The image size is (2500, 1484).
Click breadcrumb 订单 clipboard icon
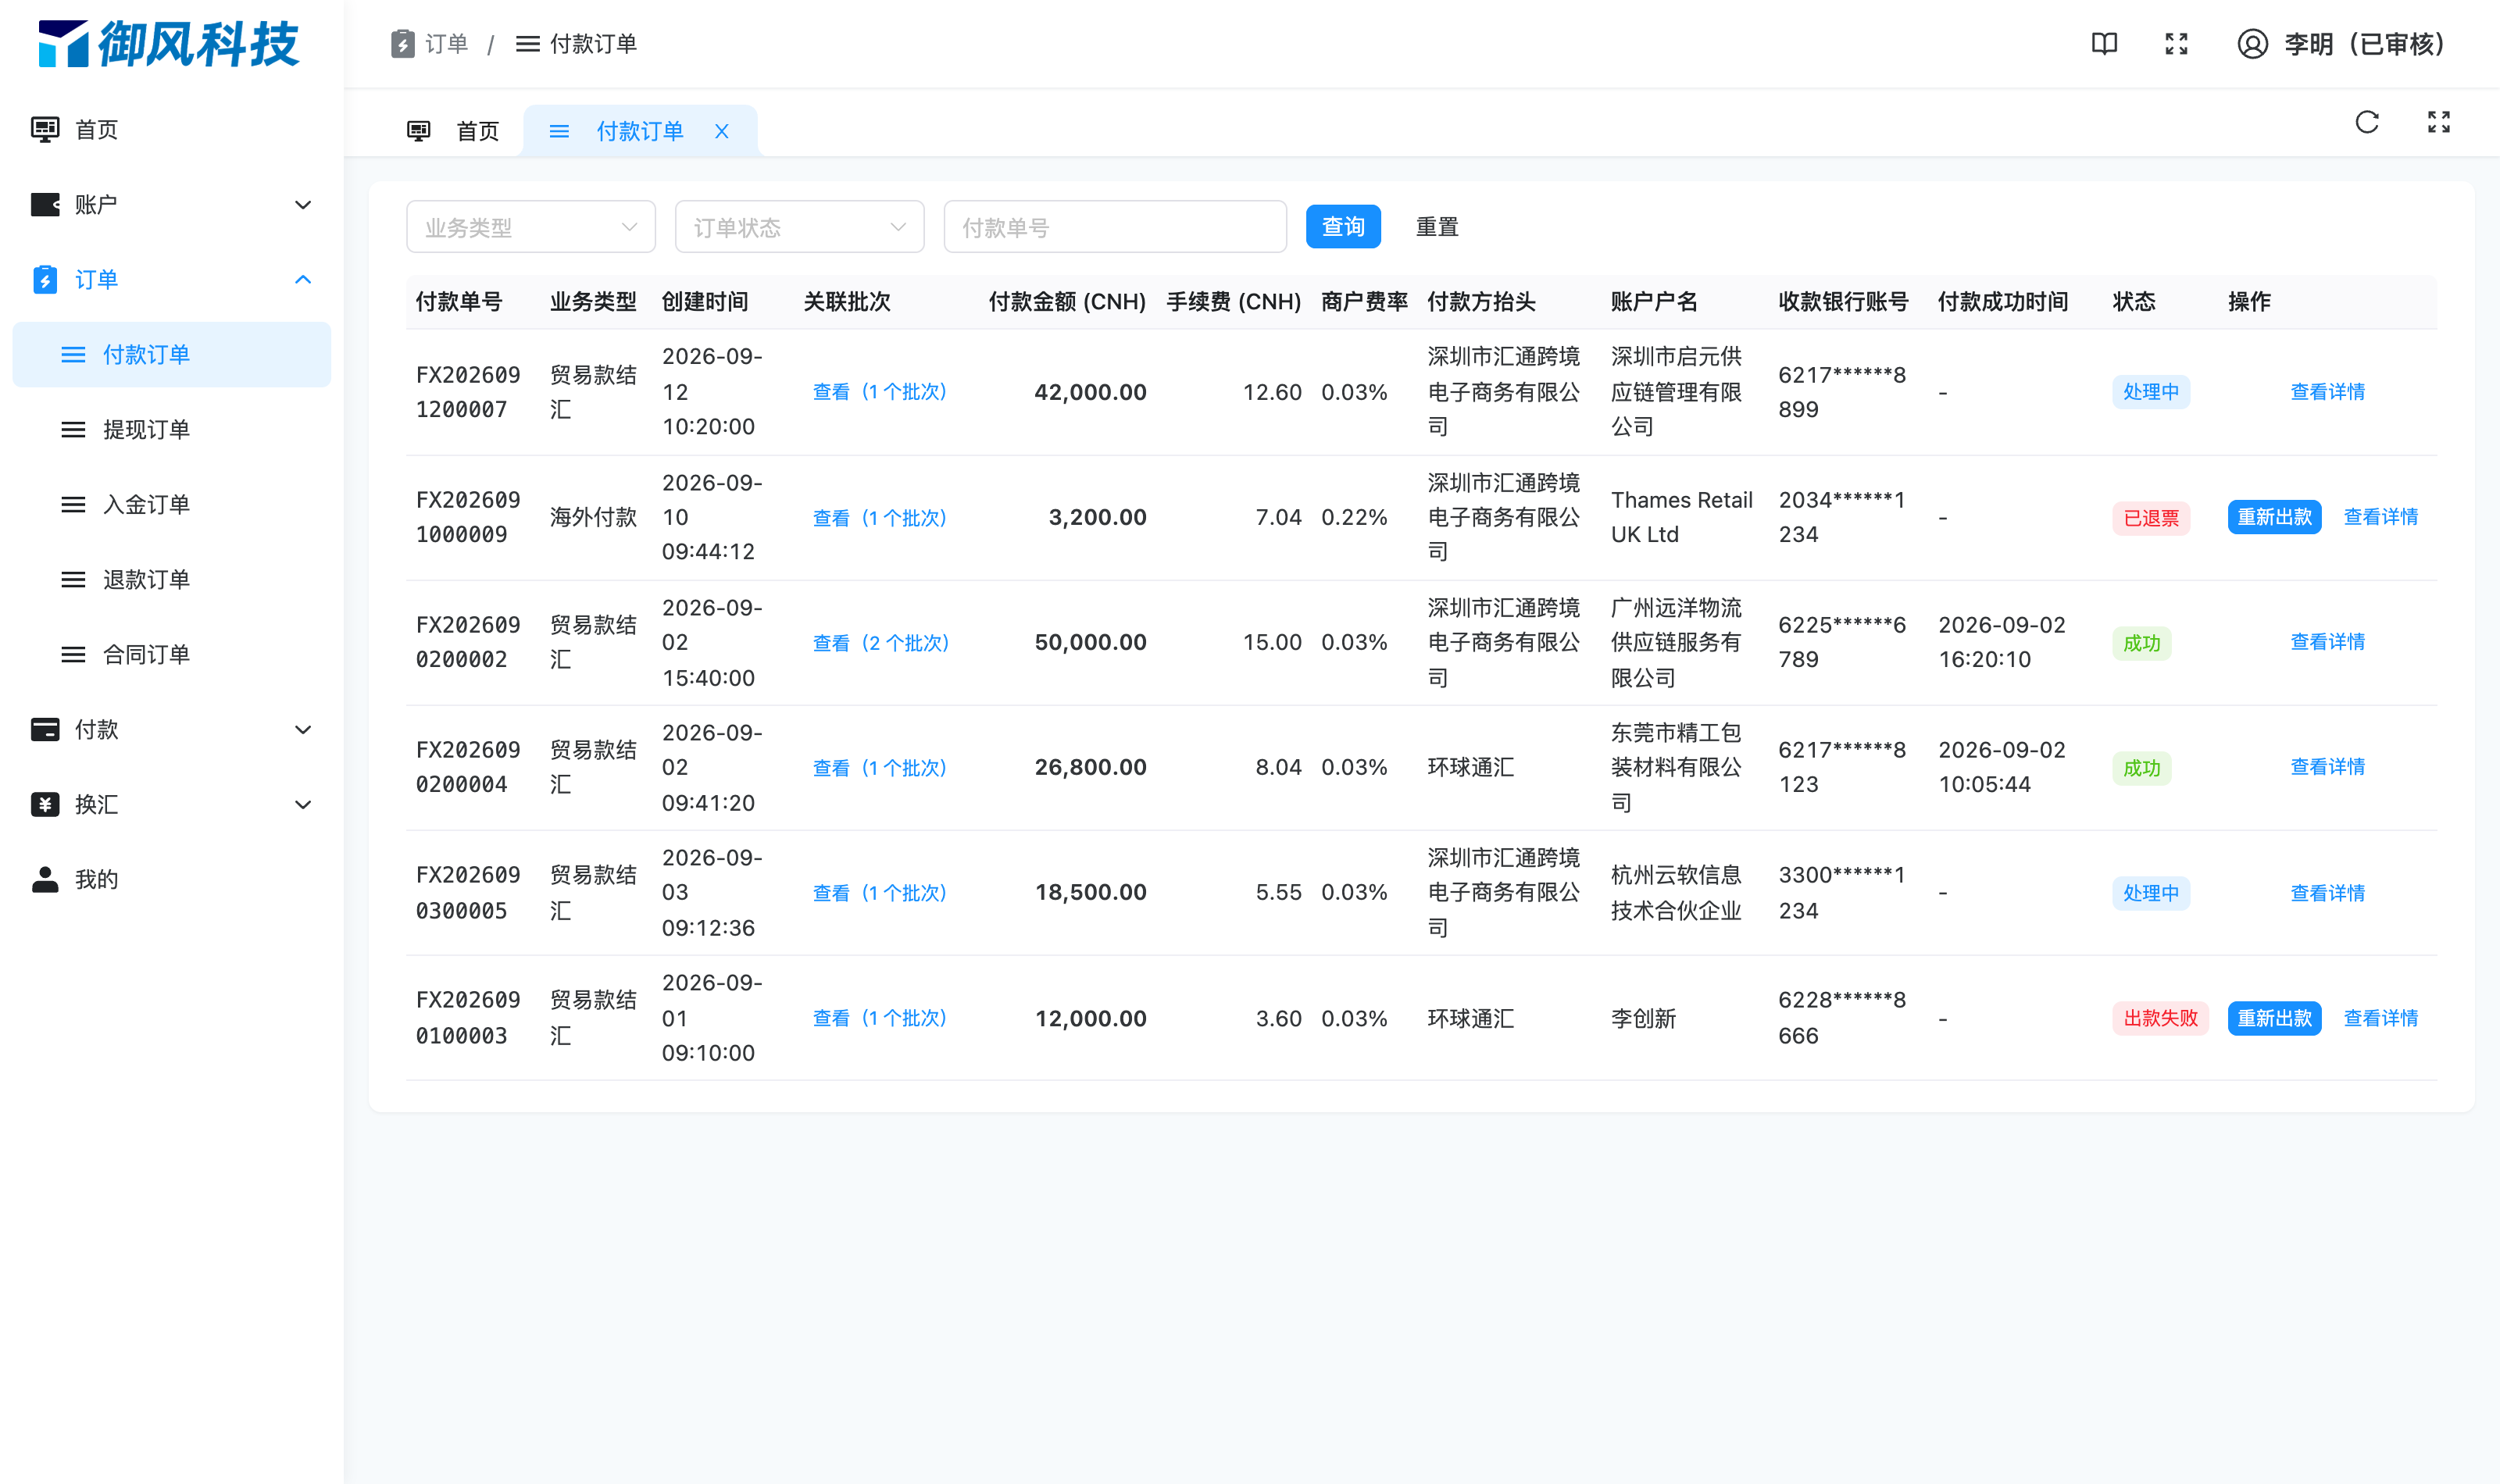coord(402,44)
